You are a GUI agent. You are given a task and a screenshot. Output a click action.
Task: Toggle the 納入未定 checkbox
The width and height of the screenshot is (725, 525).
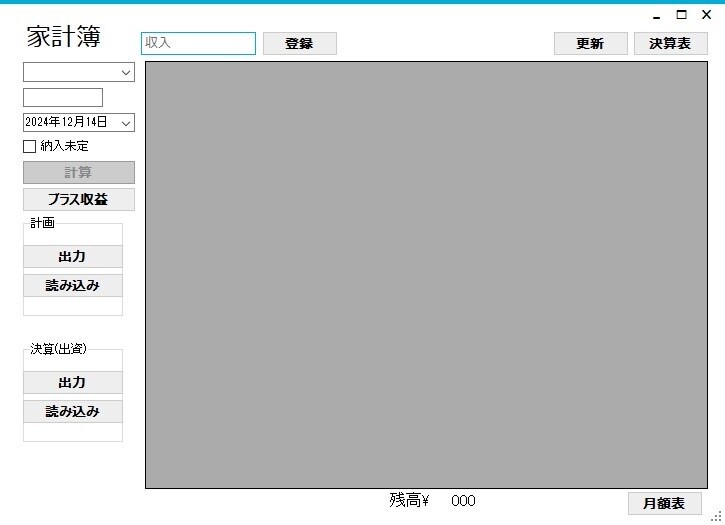30,147
